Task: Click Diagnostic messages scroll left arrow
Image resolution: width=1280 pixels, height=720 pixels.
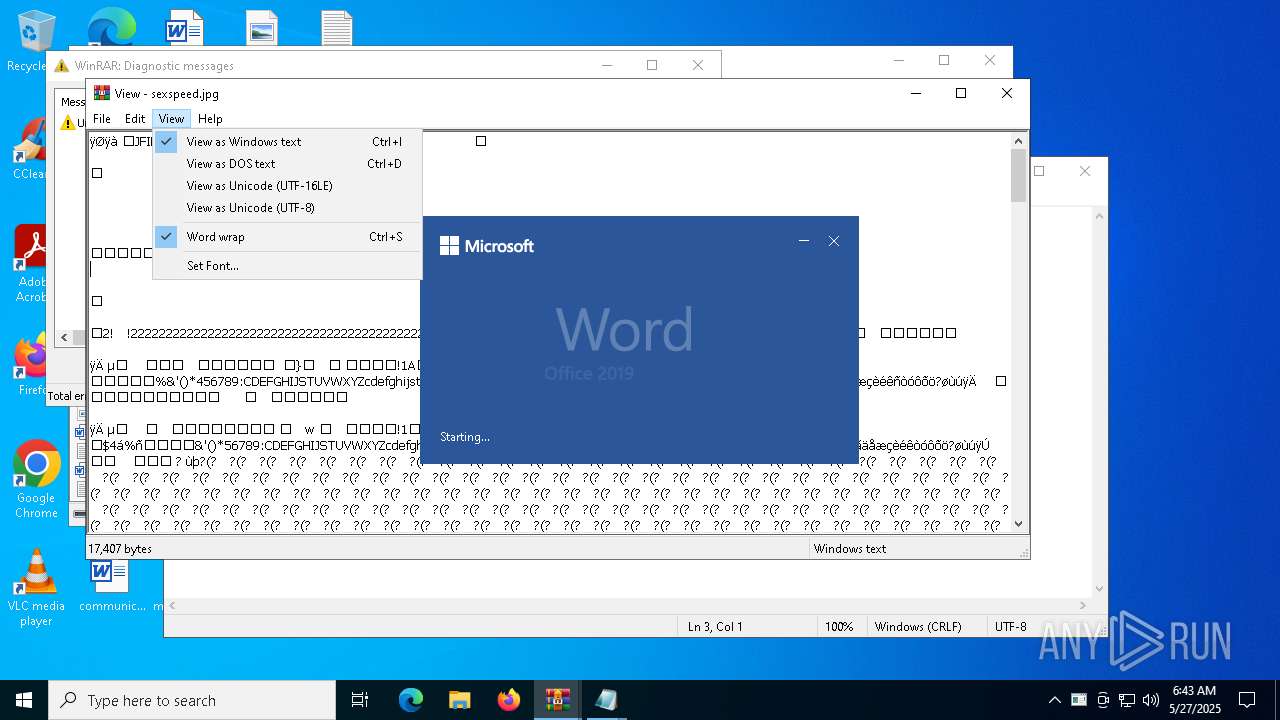Action: pos(65,338)
